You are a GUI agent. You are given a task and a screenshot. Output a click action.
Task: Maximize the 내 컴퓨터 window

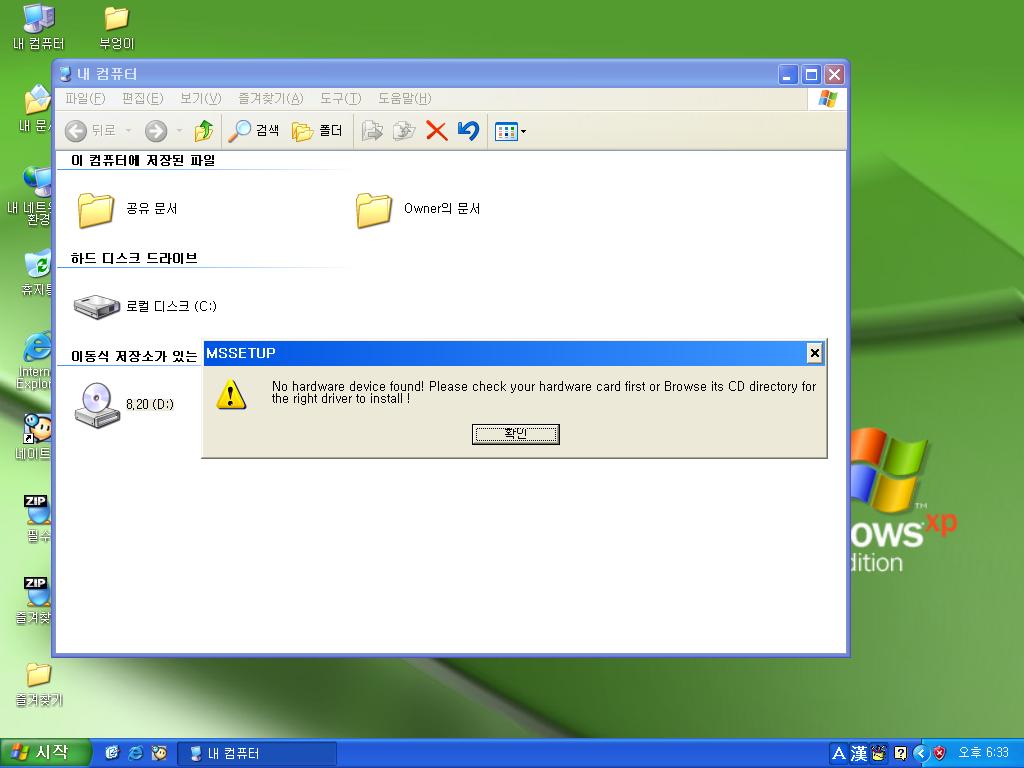[811, 74]
